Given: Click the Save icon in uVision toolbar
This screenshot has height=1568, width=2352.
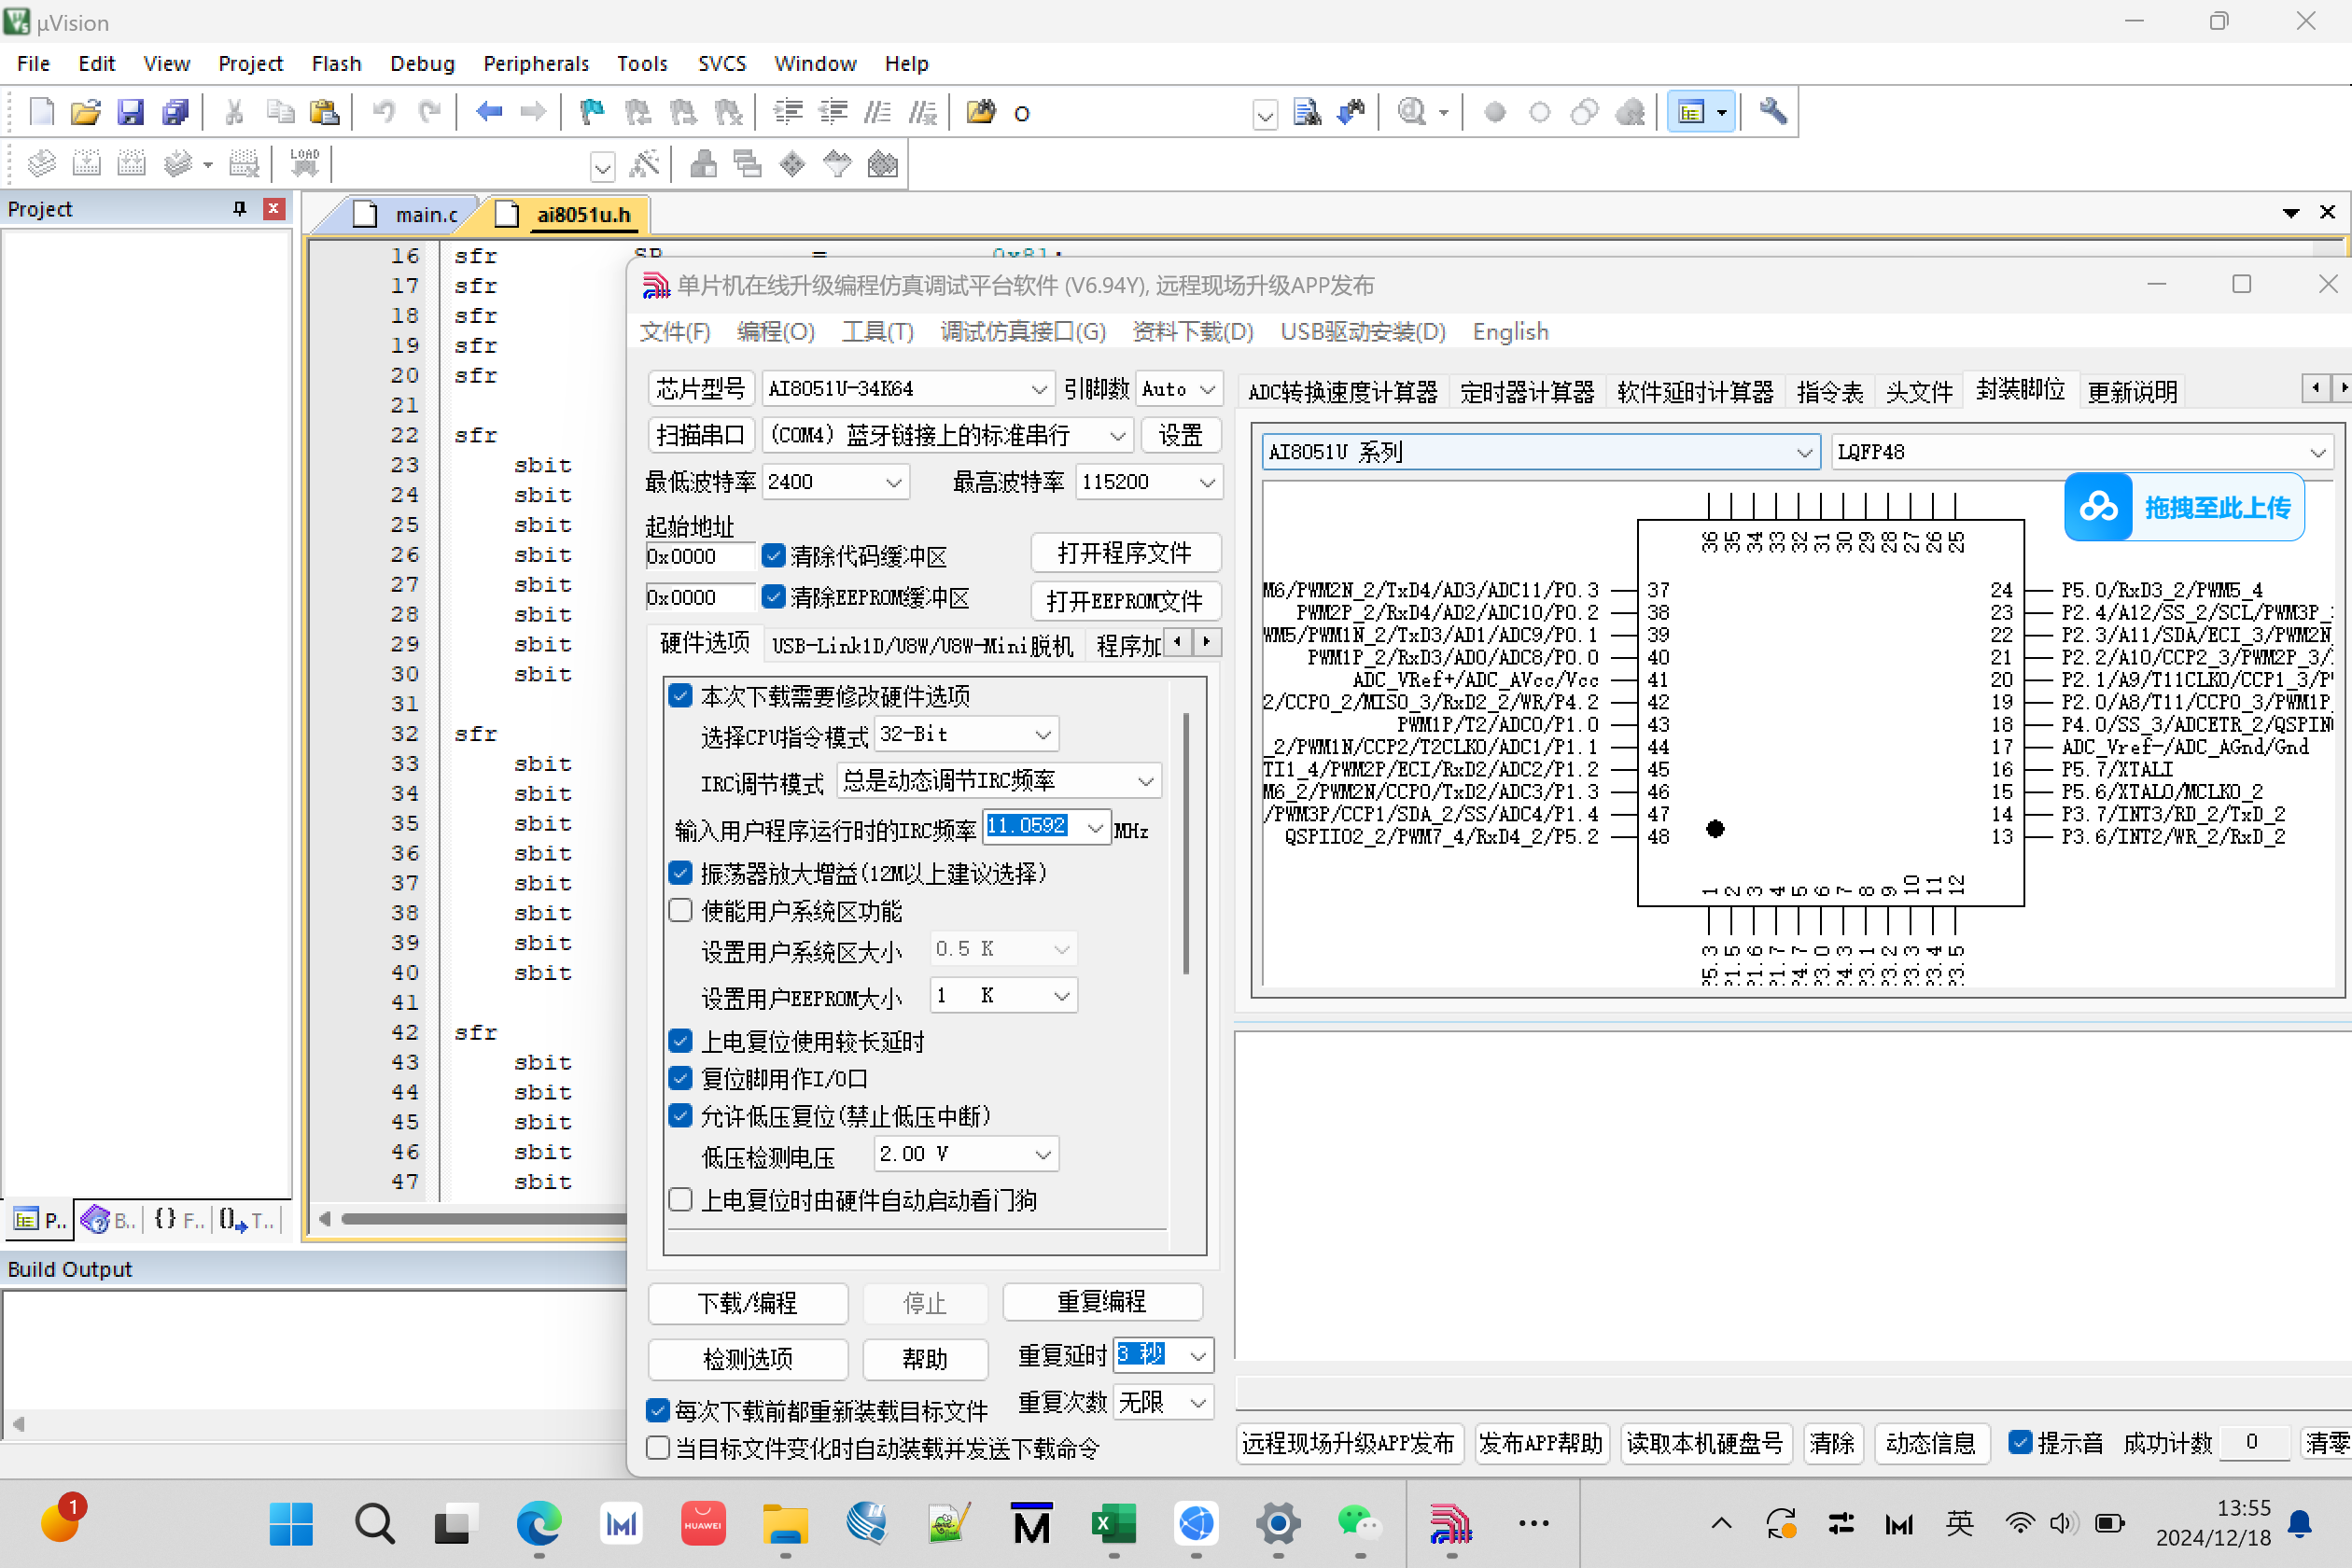Looking at the screenshot, I should 130,112.
